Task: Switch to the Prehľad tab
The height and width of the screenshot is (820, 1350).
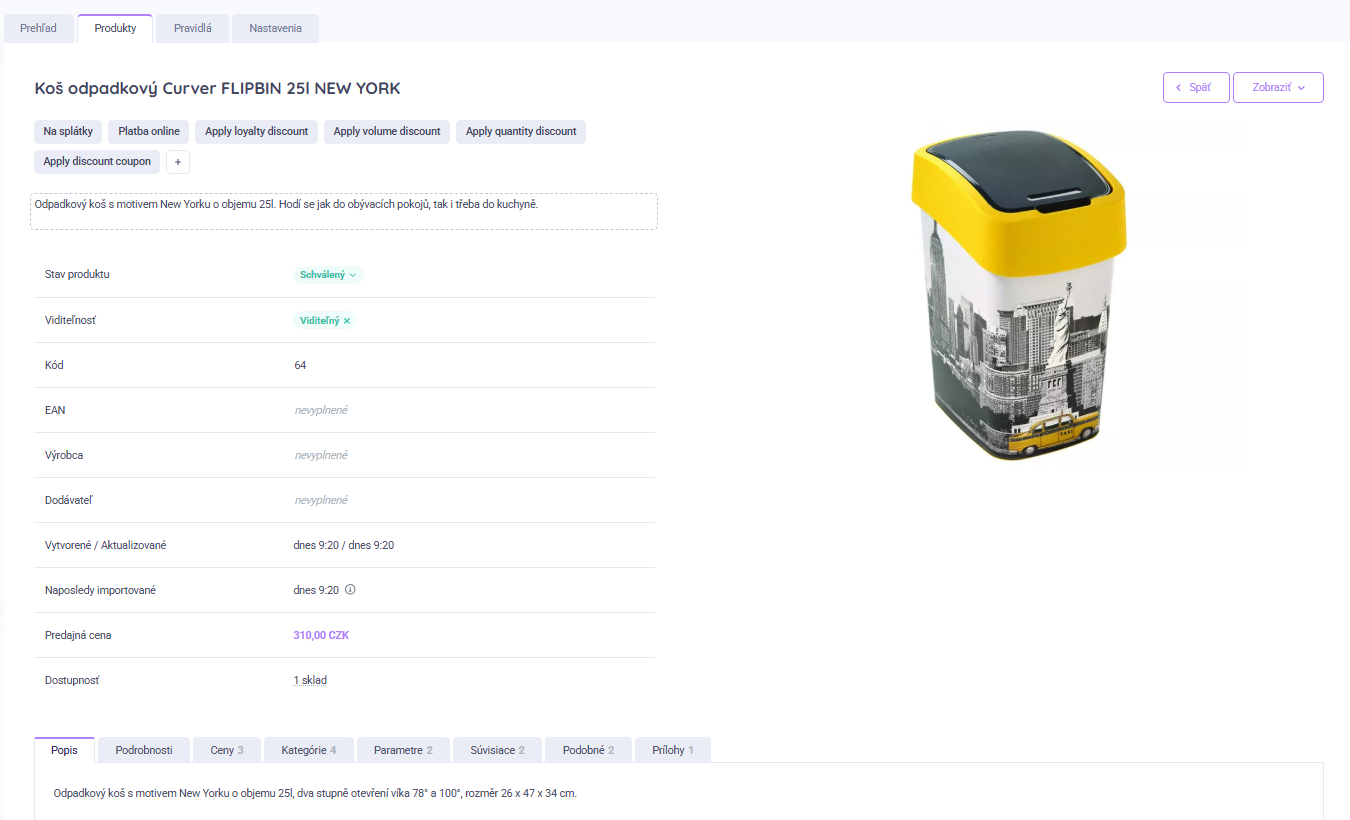Action: tap(38, 29)
